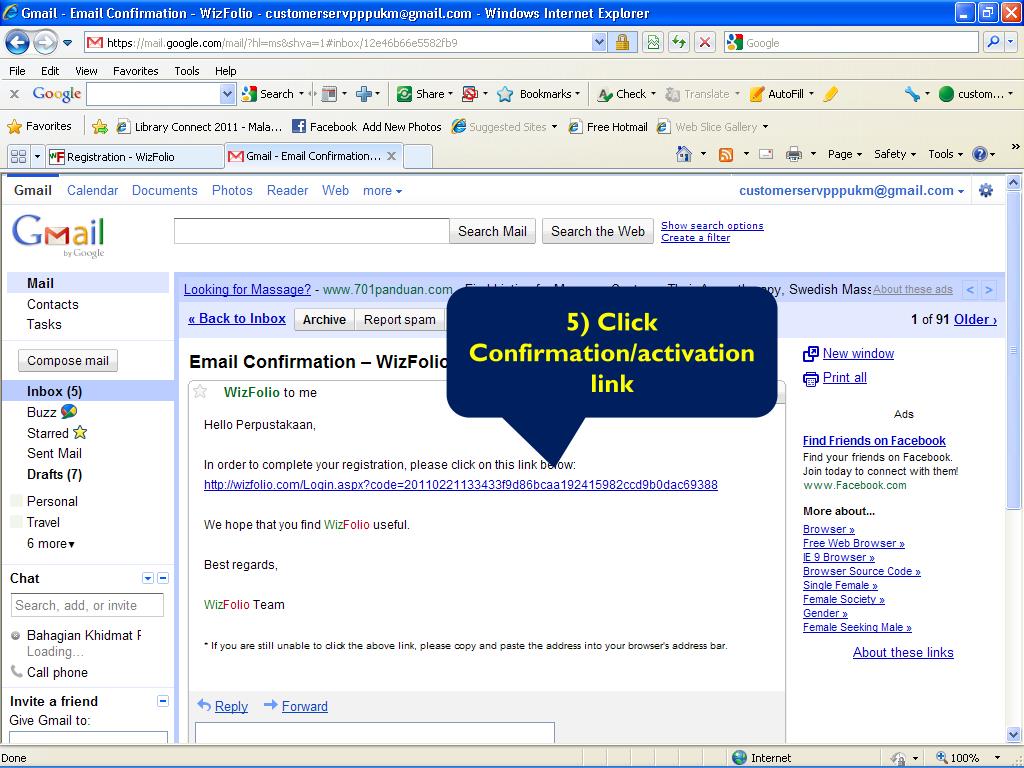This screenshot has height=768, width=1024.
Task: Expand the '6 more' labels list
Action: click(x=51, y=543)
